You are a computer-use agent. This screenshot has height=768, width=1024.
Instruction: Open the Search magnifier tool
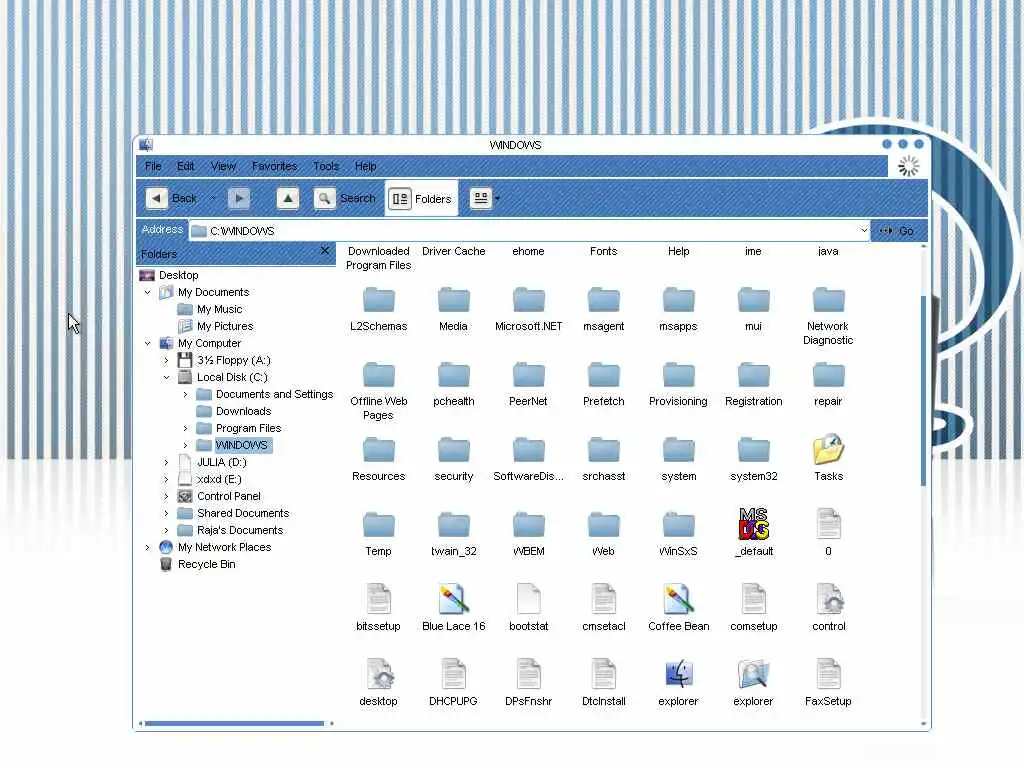(x=324, y=198)
